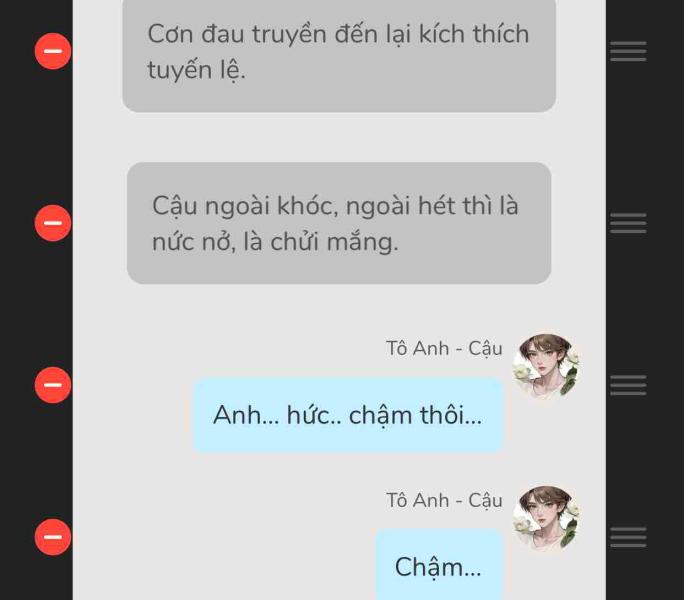Click 'Tô Anh - Cậu' name above 'Anh... hức..' message

444,349
